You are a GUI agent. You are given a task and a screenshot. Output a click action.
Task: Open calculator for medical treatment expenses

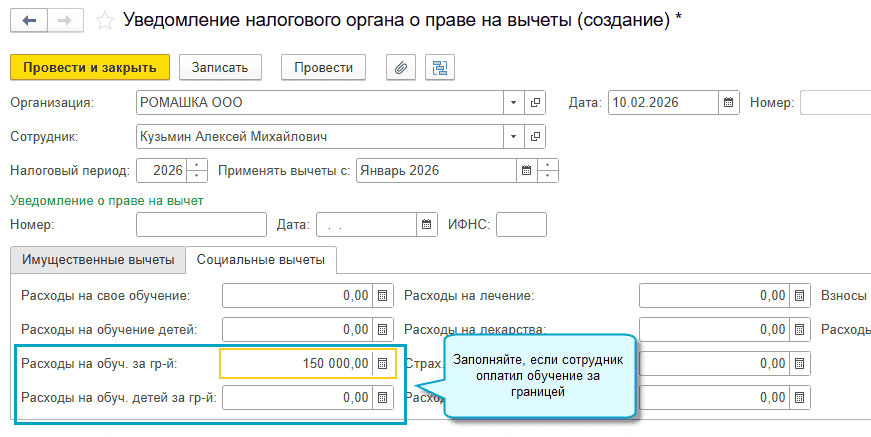pos(798,296)
